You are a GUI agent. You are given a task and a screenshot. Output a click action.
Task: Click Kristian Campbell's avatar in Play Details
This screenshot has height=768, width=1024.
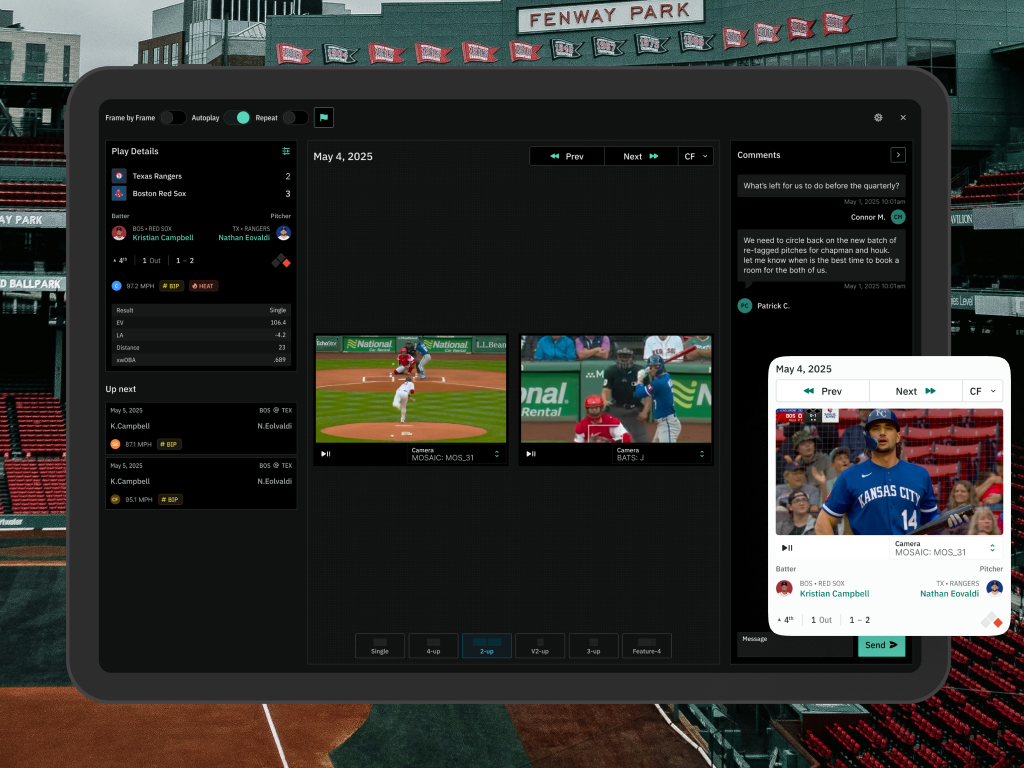[119, 233]
